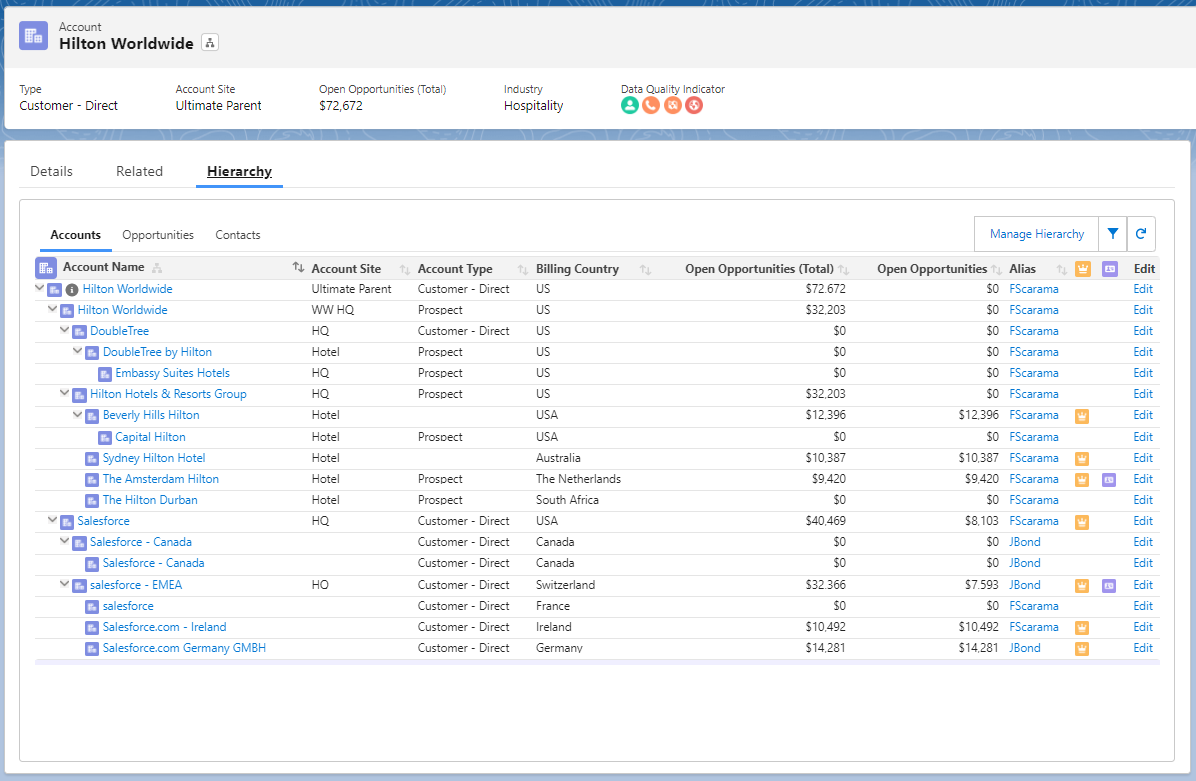Collapse the Salesforce tree node

[x=51, y=520]
